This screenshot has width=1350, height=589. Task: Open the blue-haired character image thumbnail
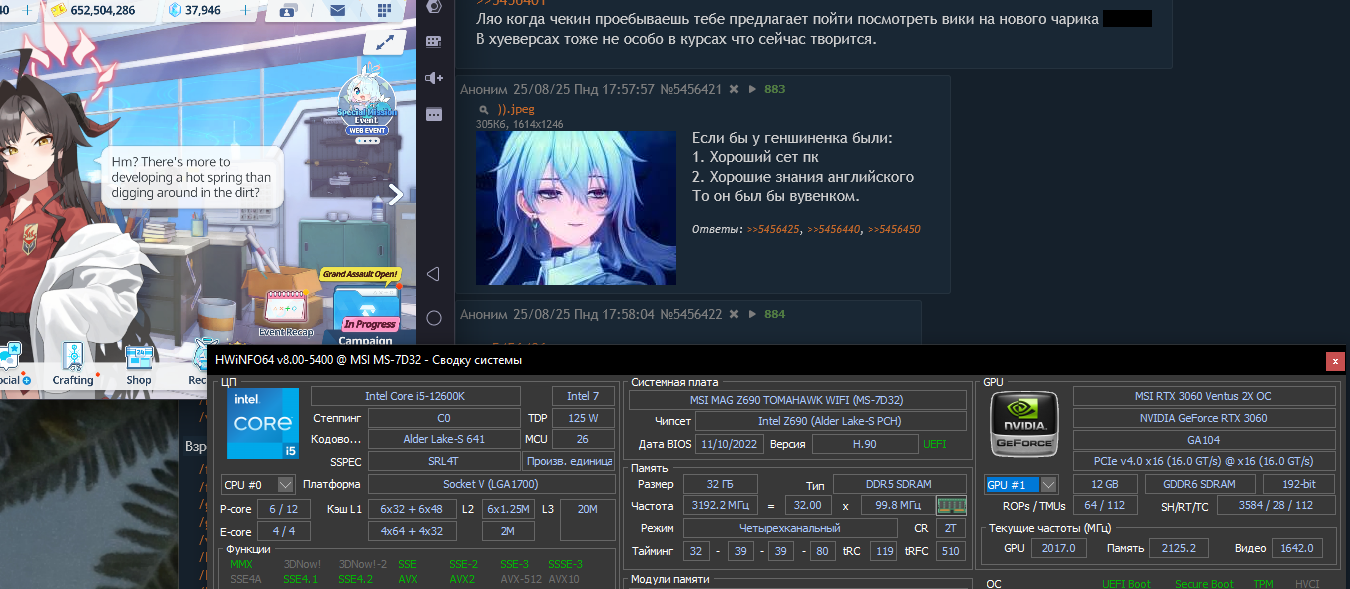[x=575, y=208]
